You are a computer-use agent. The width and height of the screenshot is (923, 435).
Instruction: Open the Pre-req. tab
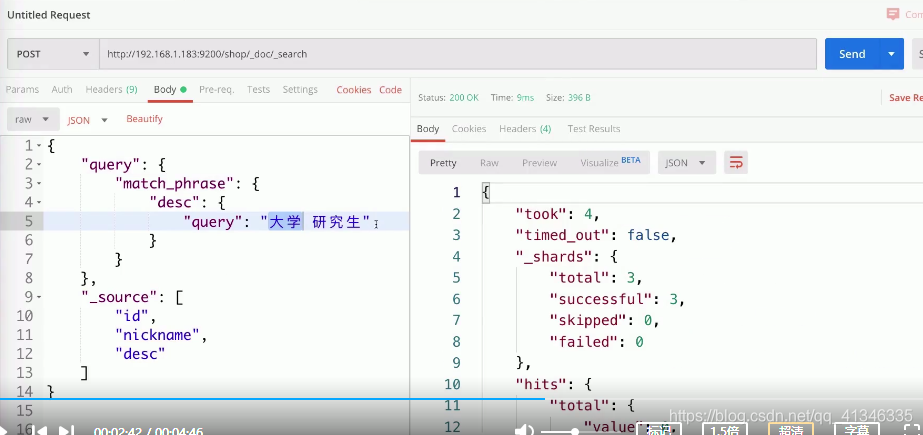(217, 89)
